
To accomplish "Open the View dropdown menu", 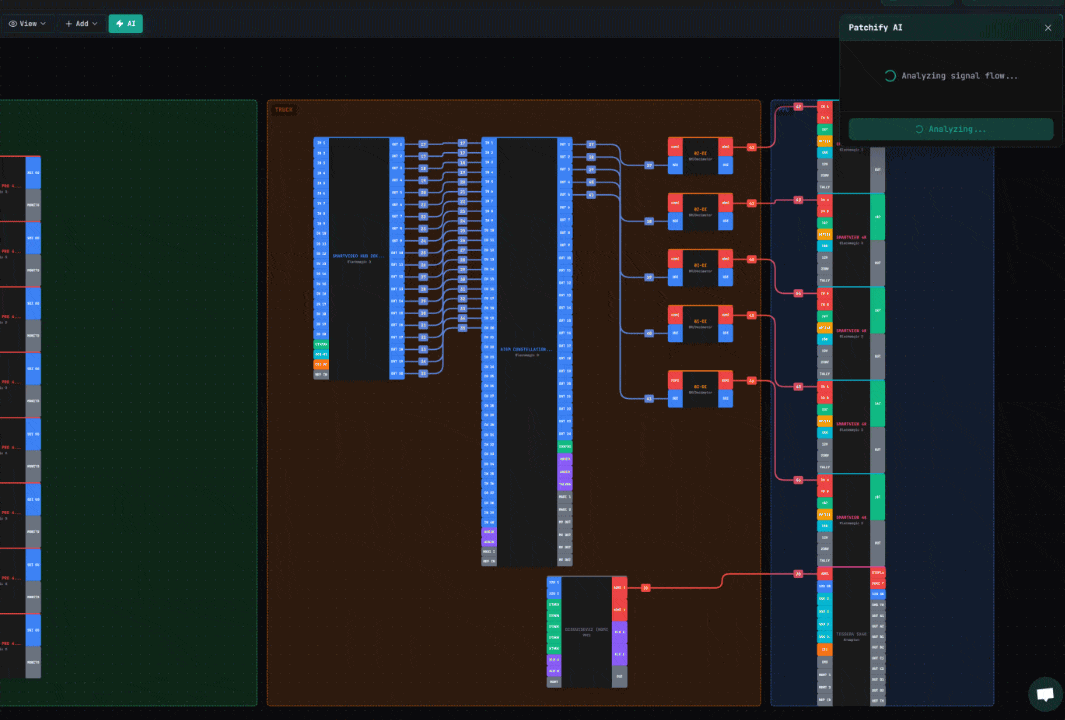I will [x=28, y=24].
